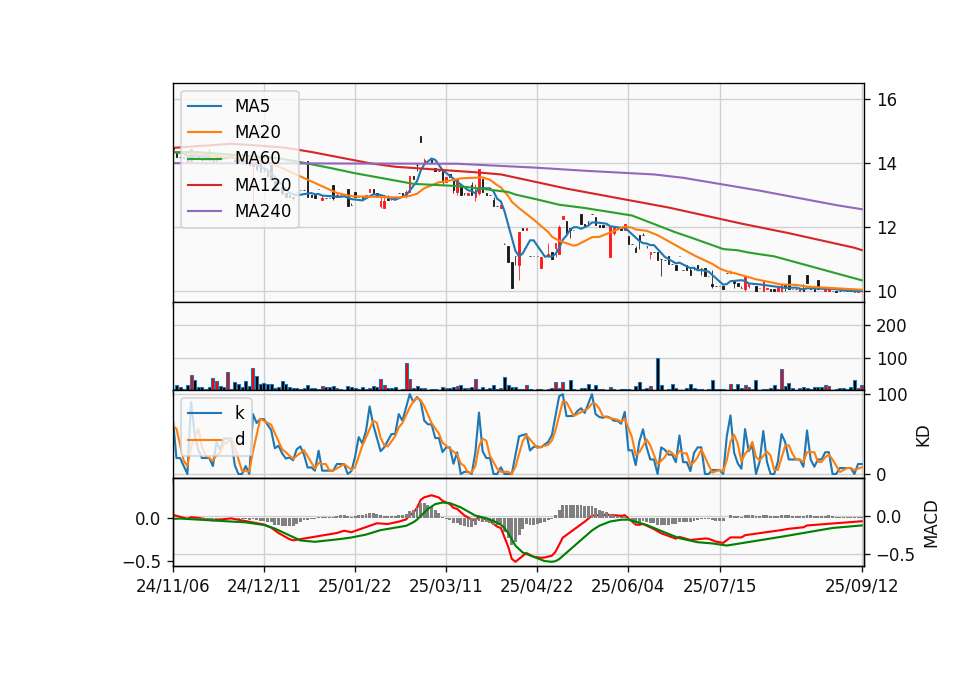Click the green MA60 legend line sample

point(204,158)
